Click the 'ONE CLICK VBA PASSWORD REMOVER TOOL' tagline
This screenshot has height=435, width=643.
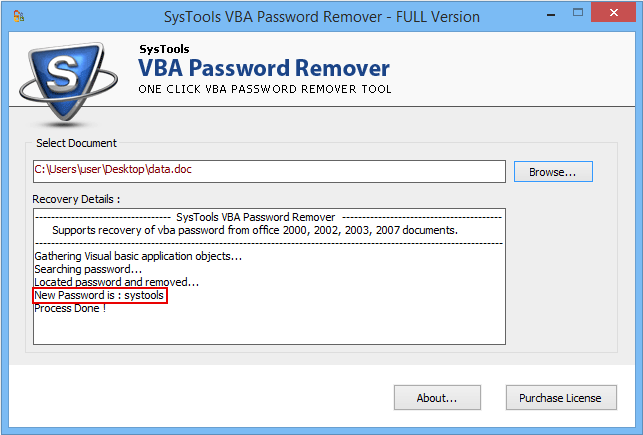click(x=264, y=90)
